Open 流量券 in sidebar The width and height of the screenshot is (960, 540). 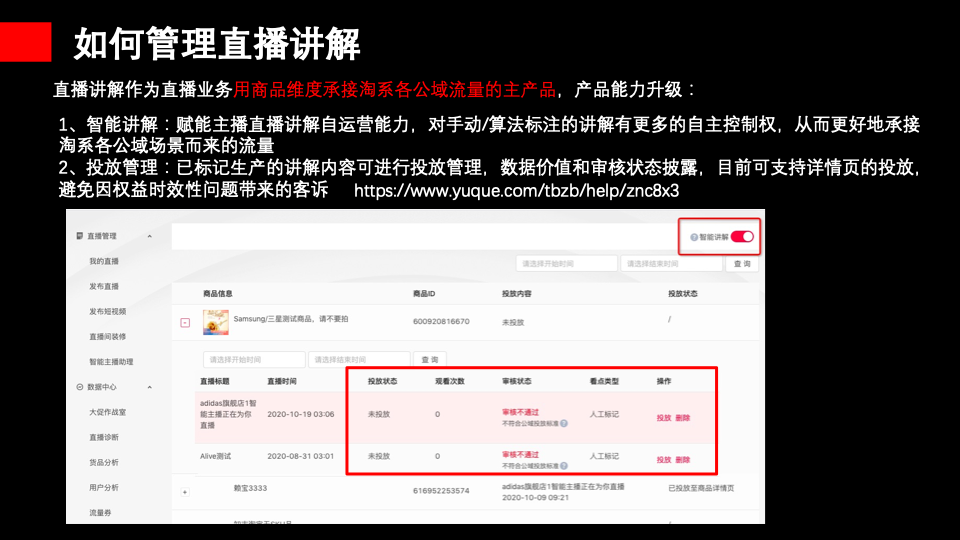[100, 513]
